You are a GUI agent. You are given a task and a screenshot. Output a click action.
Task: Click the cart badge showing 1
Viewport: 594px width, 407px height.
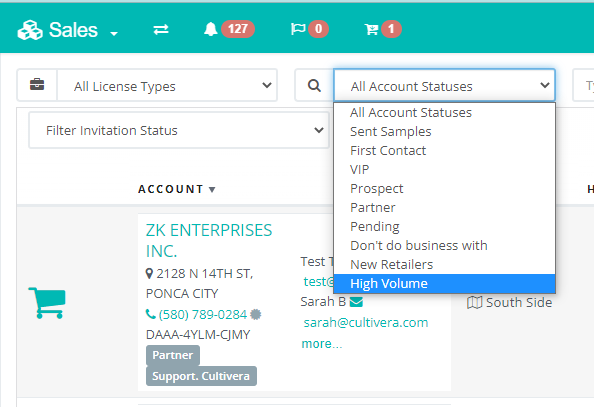click(x=391, y=29)
